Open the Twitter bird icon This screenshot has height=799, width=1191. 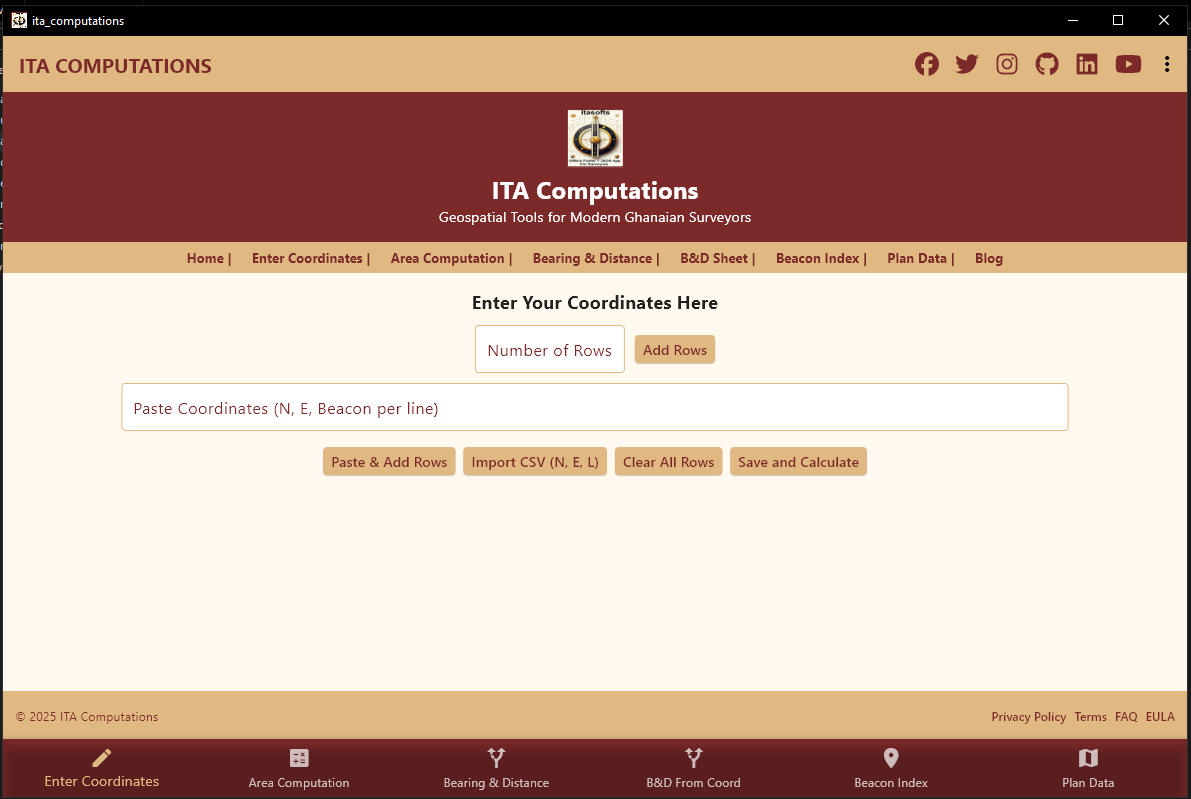point(966,64)
